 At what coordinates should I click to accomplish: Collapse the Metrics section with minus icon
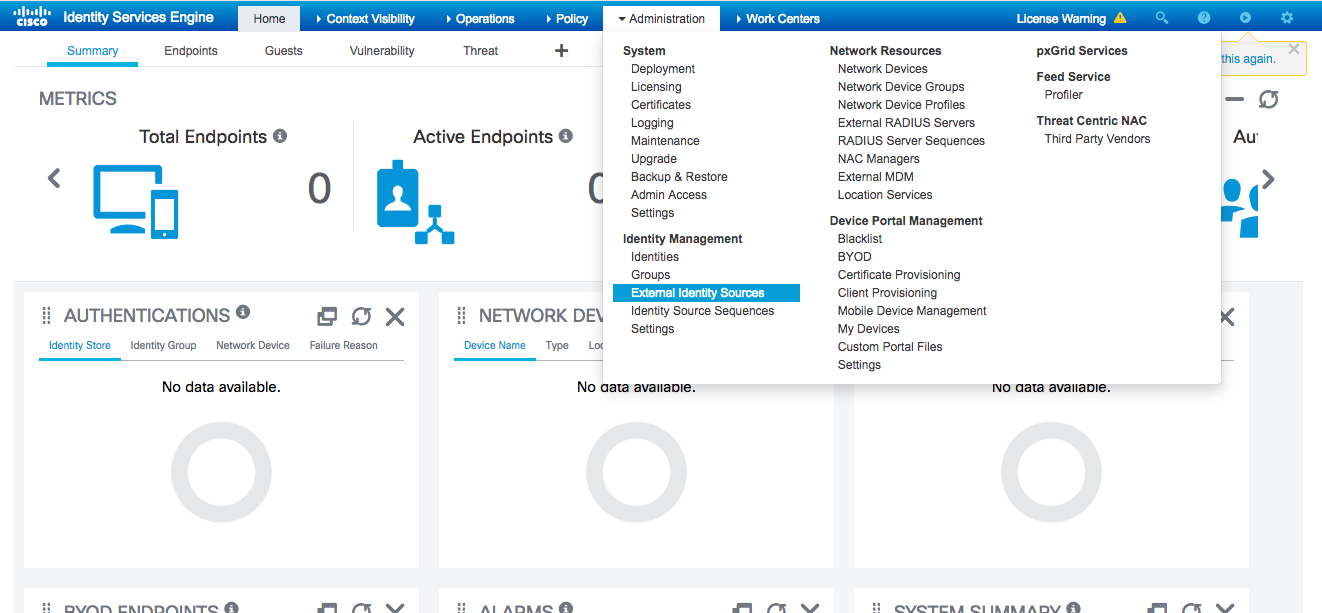point(1235,99)
